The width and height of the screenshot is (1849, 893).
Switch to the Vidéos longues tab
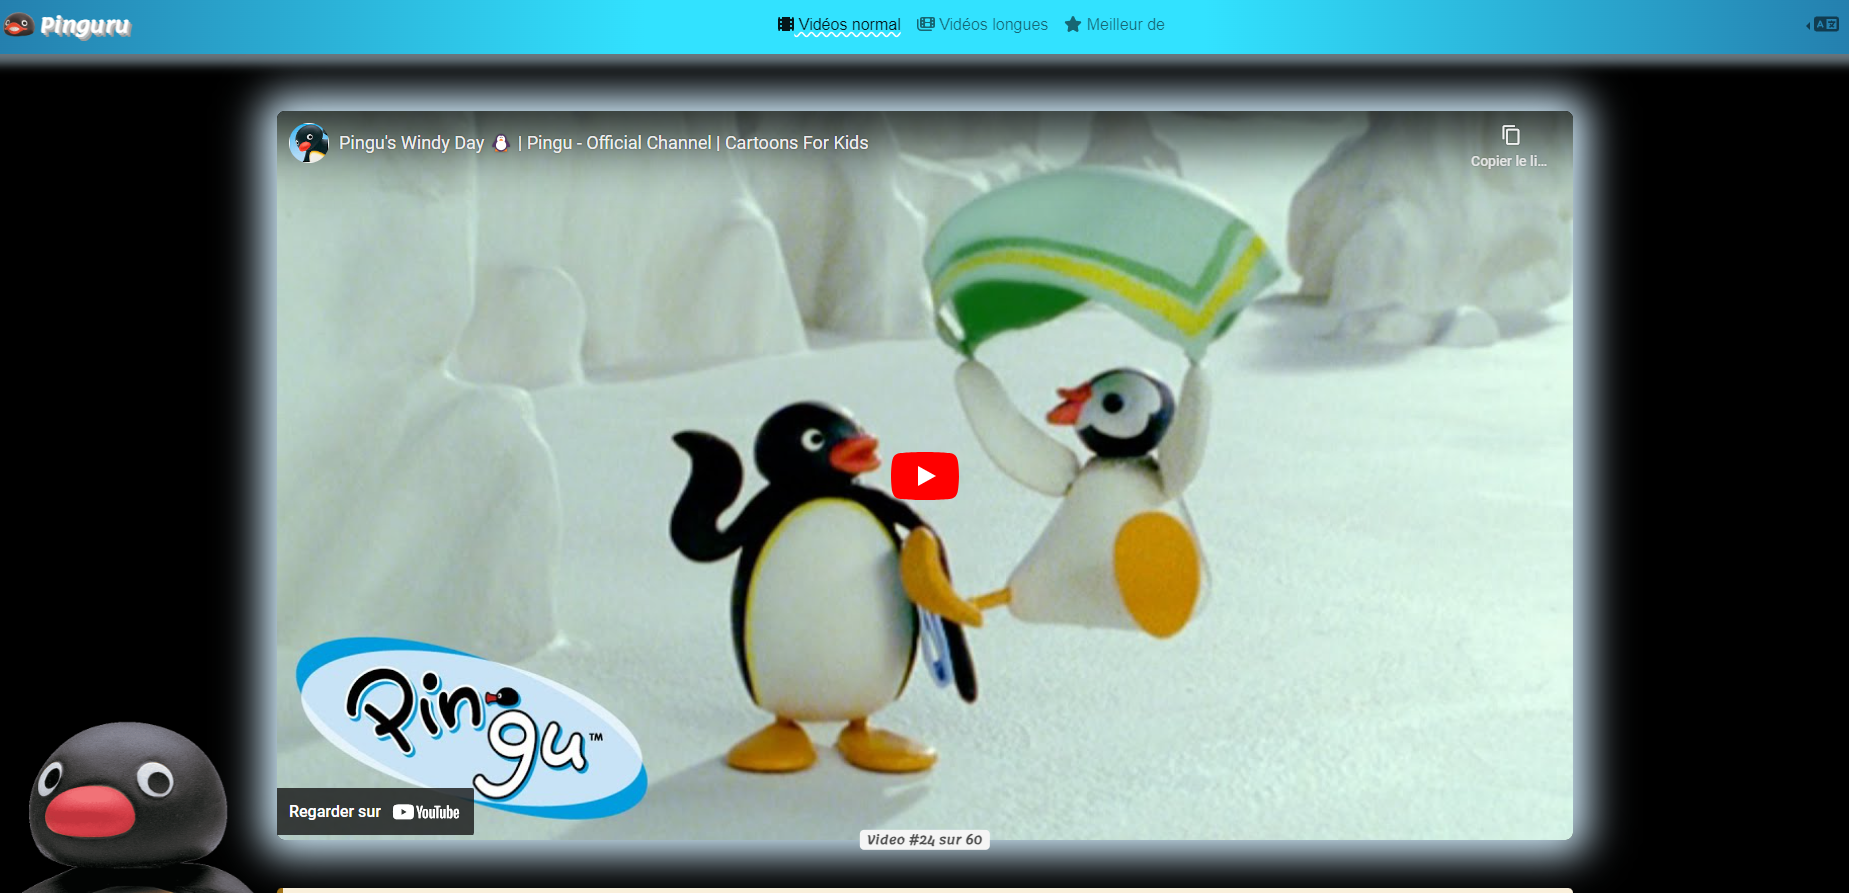993,24
